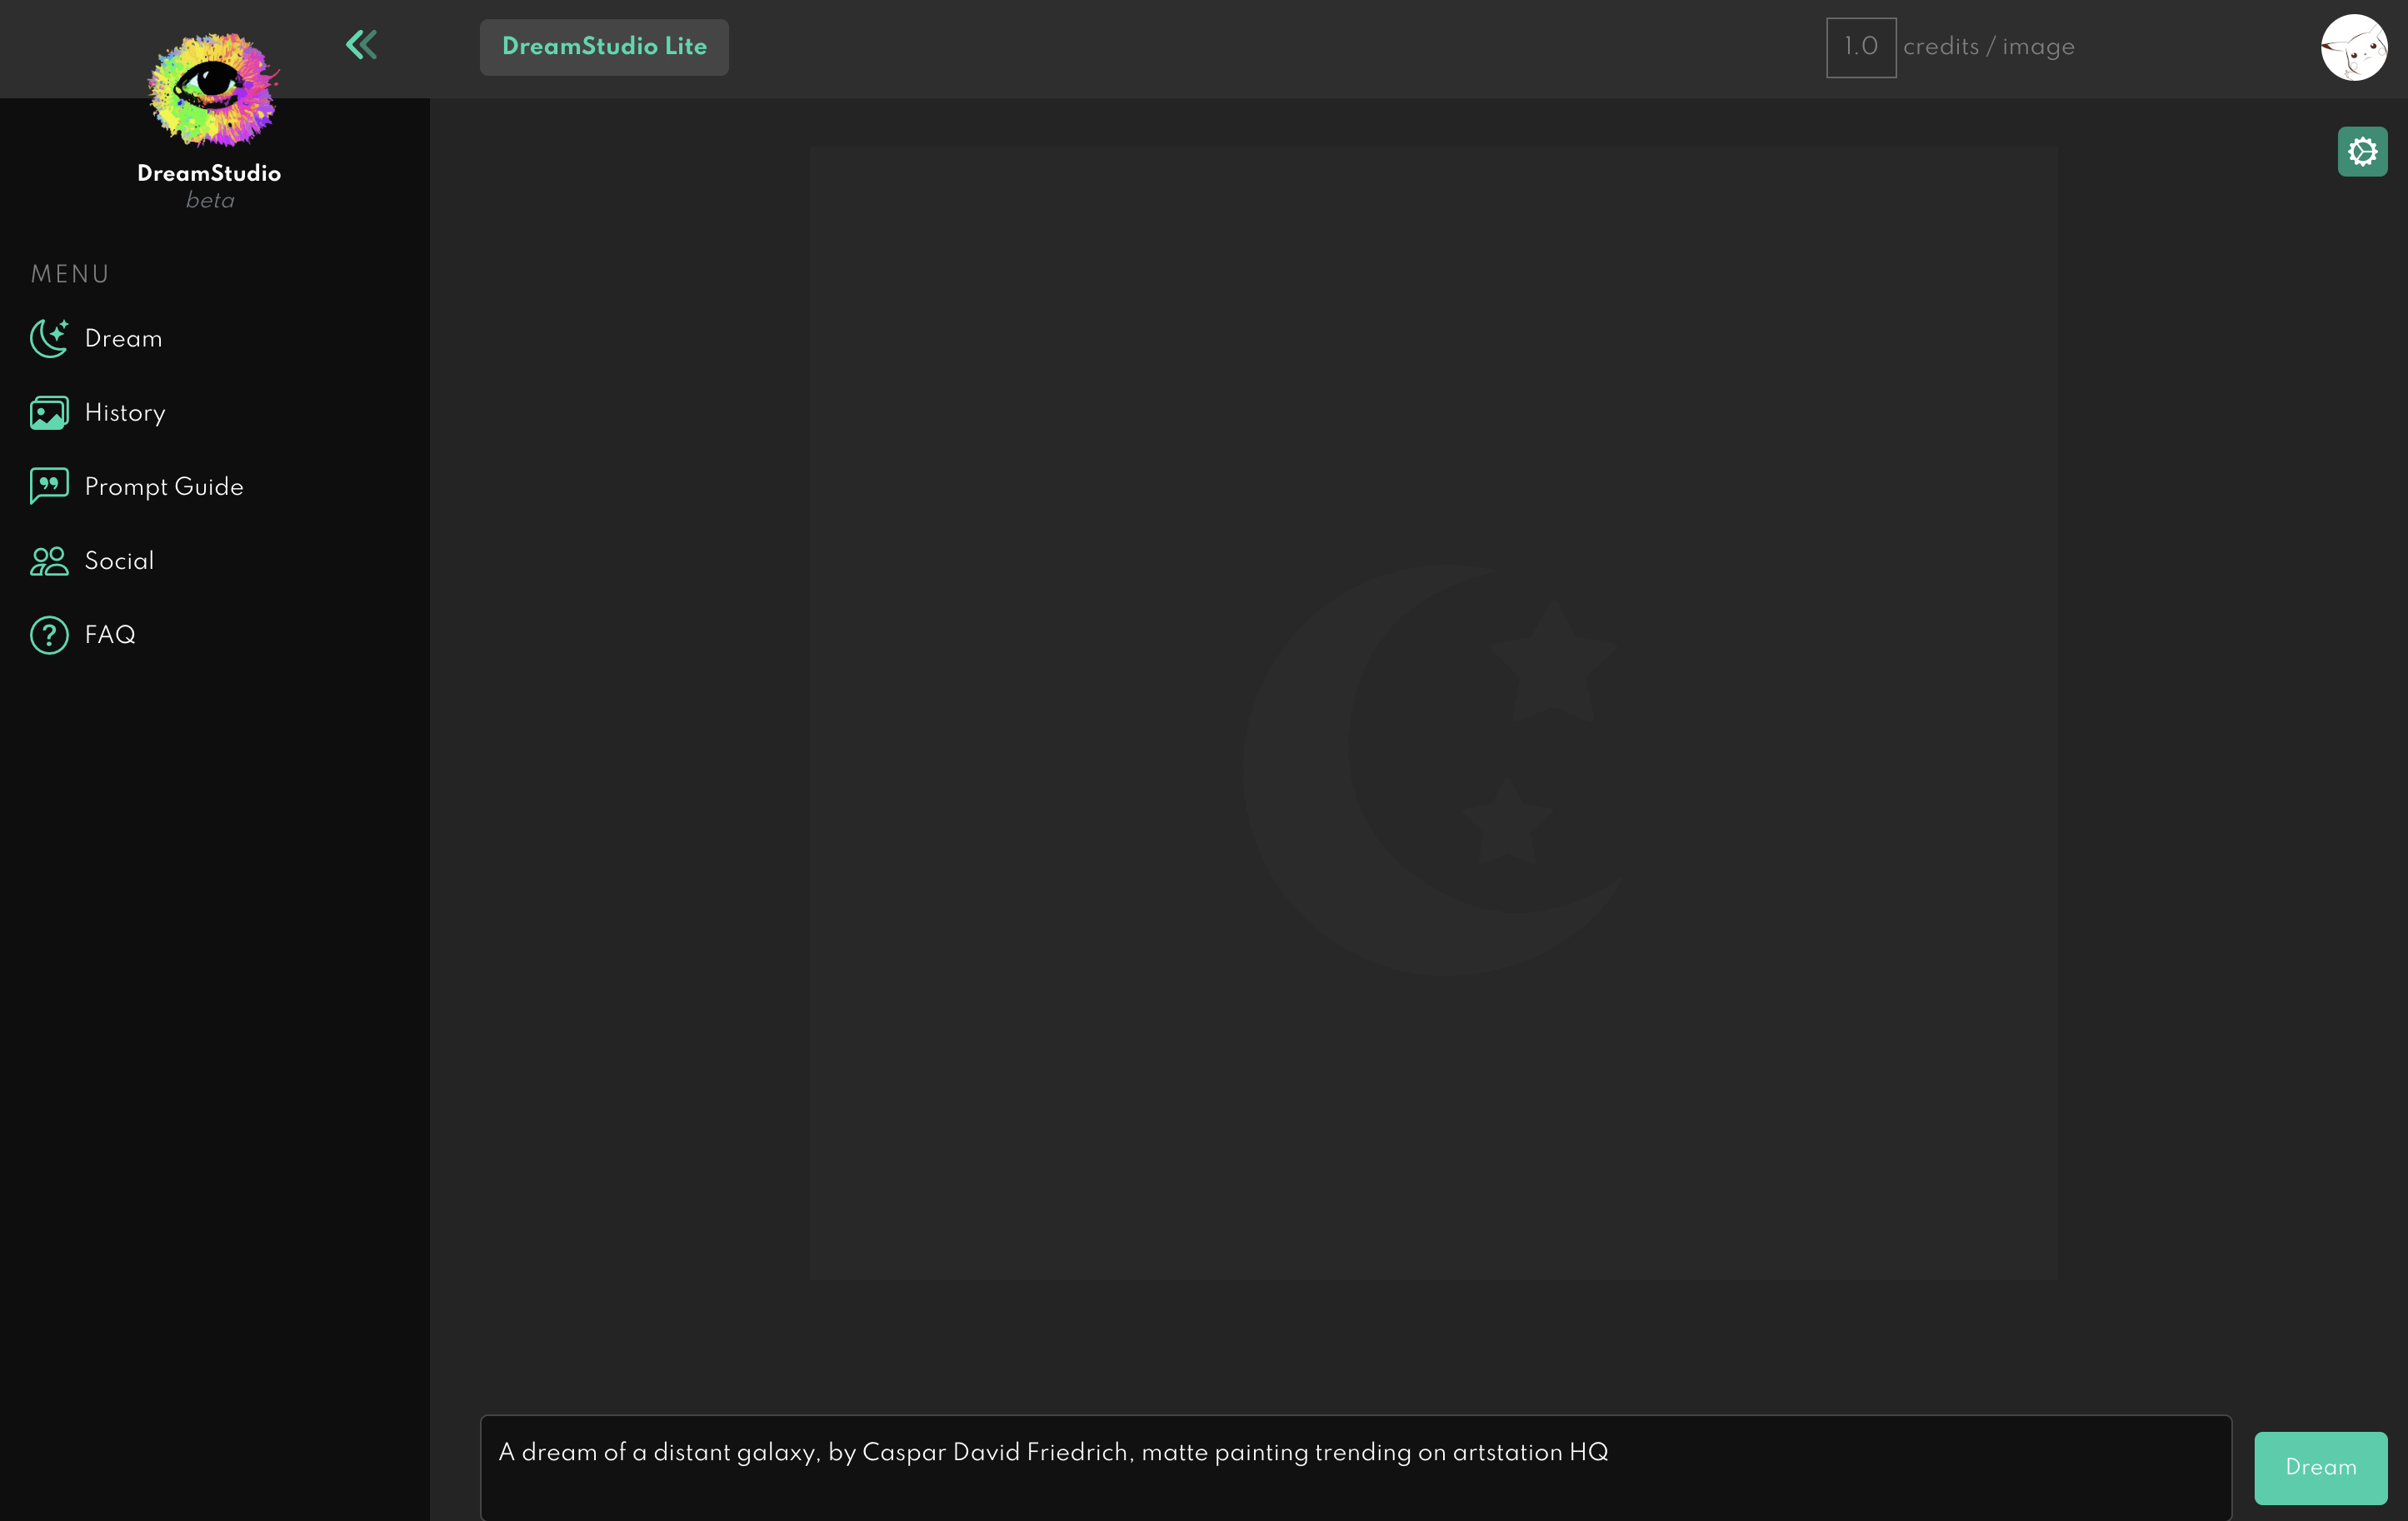The width and height of the screenshot is (2408, 1521).
Task: Select the Dream menu item
Action: (x=122, y=338)
